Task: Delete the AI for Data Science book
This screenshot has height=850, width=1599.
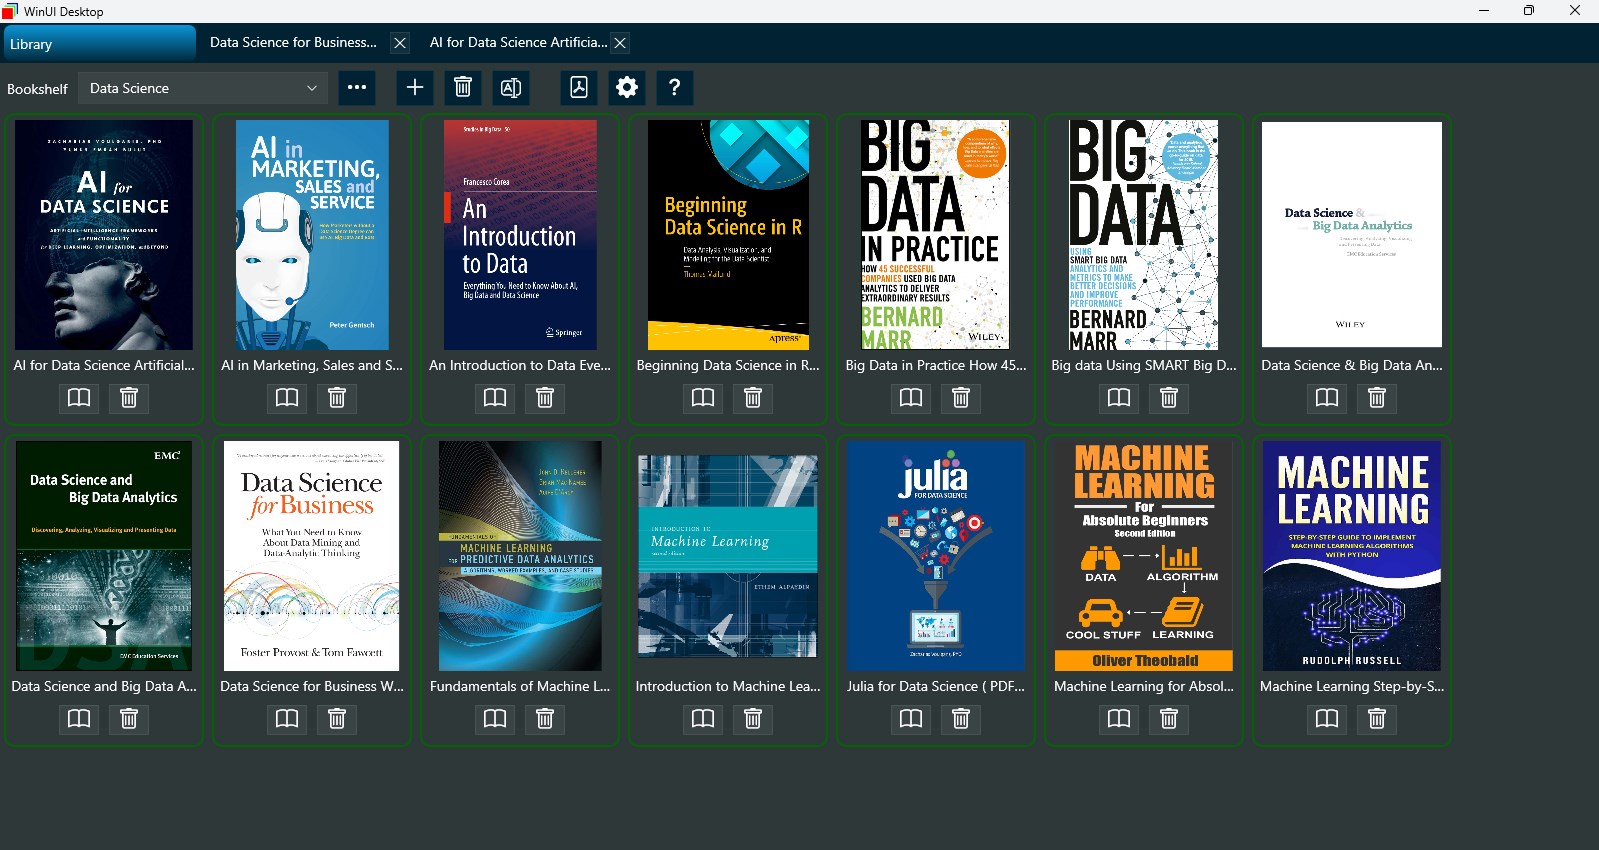Action: click(x=129, y=398)
